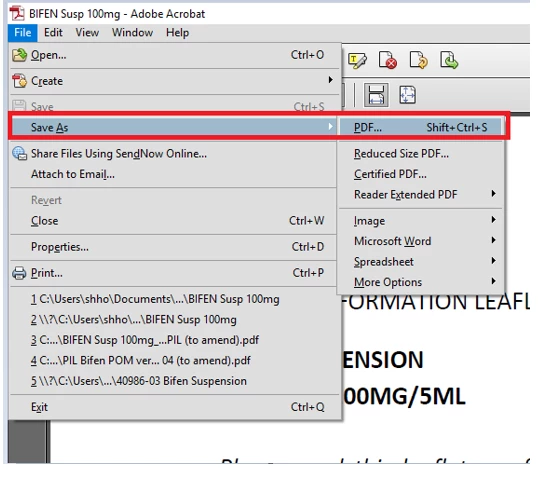
Task: Click the extract page icon with green arrow
Action: pos(449,60)
